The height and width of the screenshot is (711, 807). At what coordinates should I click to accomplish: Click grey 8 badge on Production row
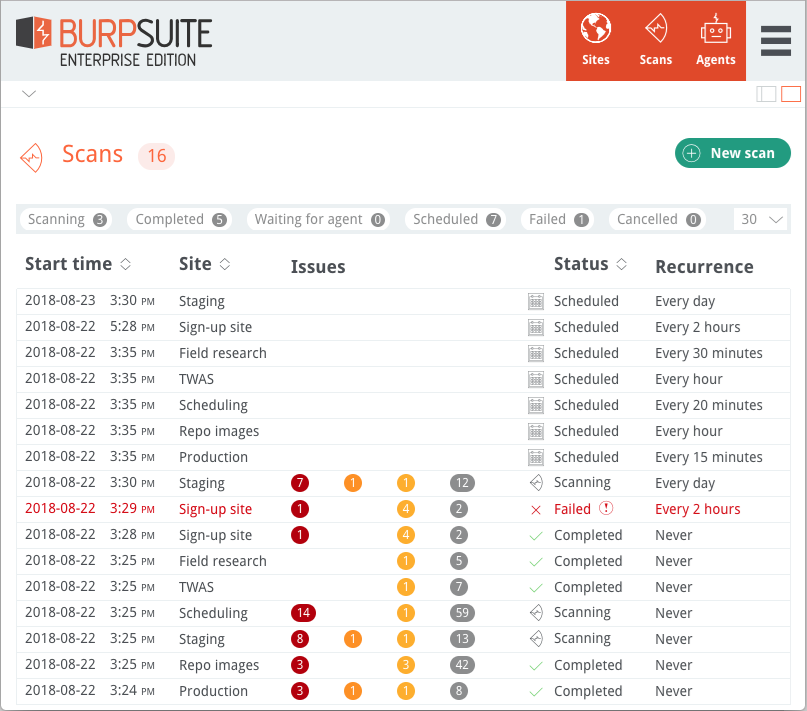coord(459,691)
